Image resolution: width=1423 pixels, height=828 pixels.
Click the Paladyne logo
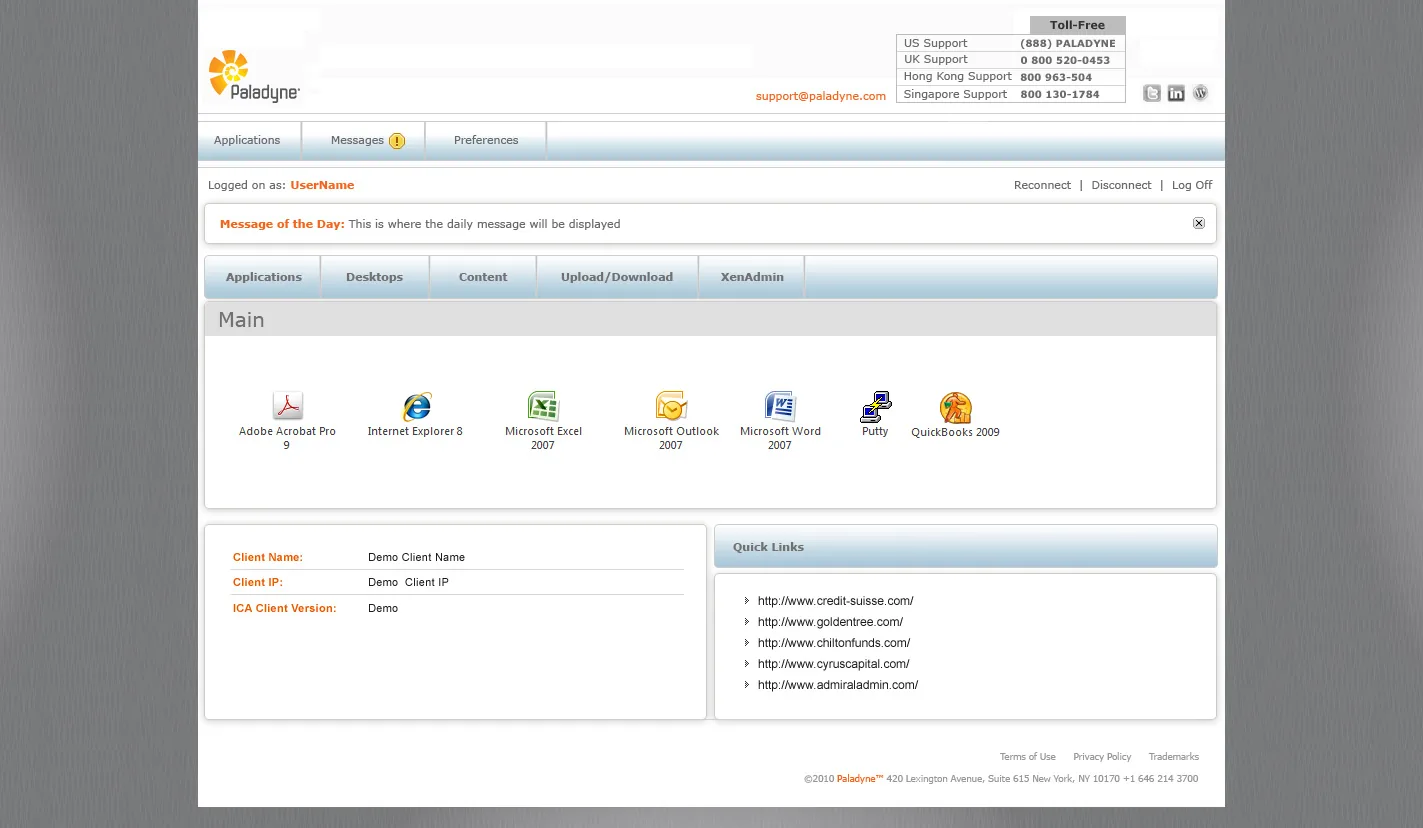[254, 76]
